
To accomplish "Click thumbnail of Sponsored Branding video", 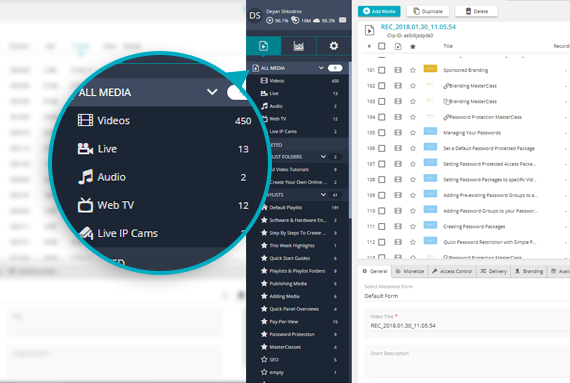I will (430, 68).
